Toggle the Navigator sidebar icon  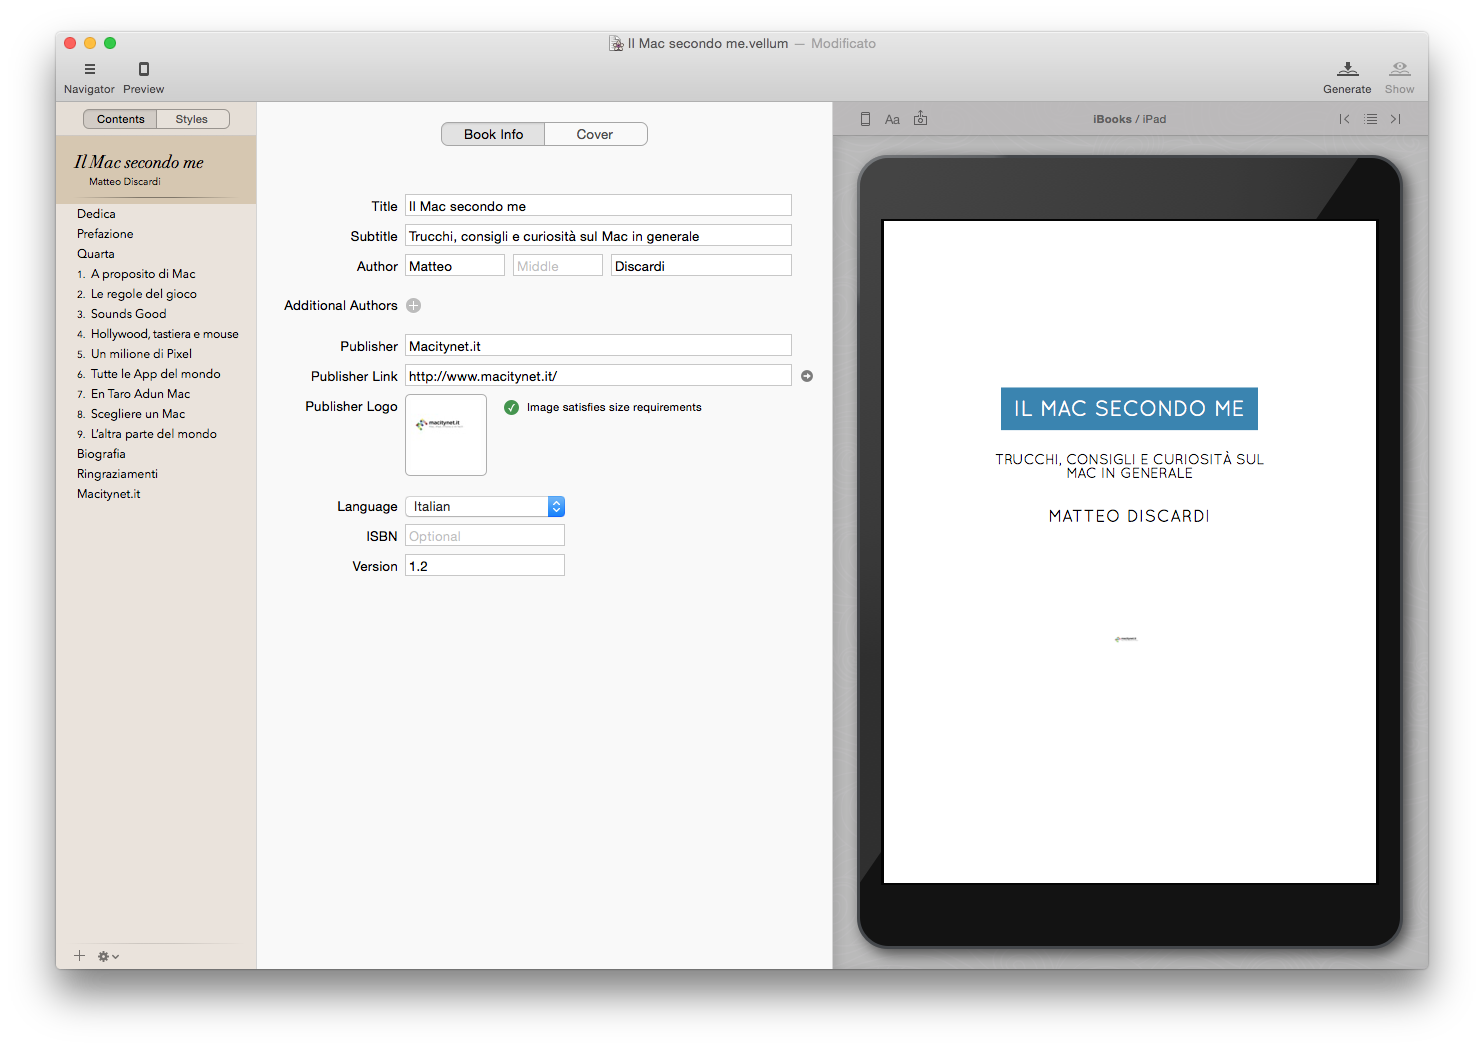click(x=89, y=69)
